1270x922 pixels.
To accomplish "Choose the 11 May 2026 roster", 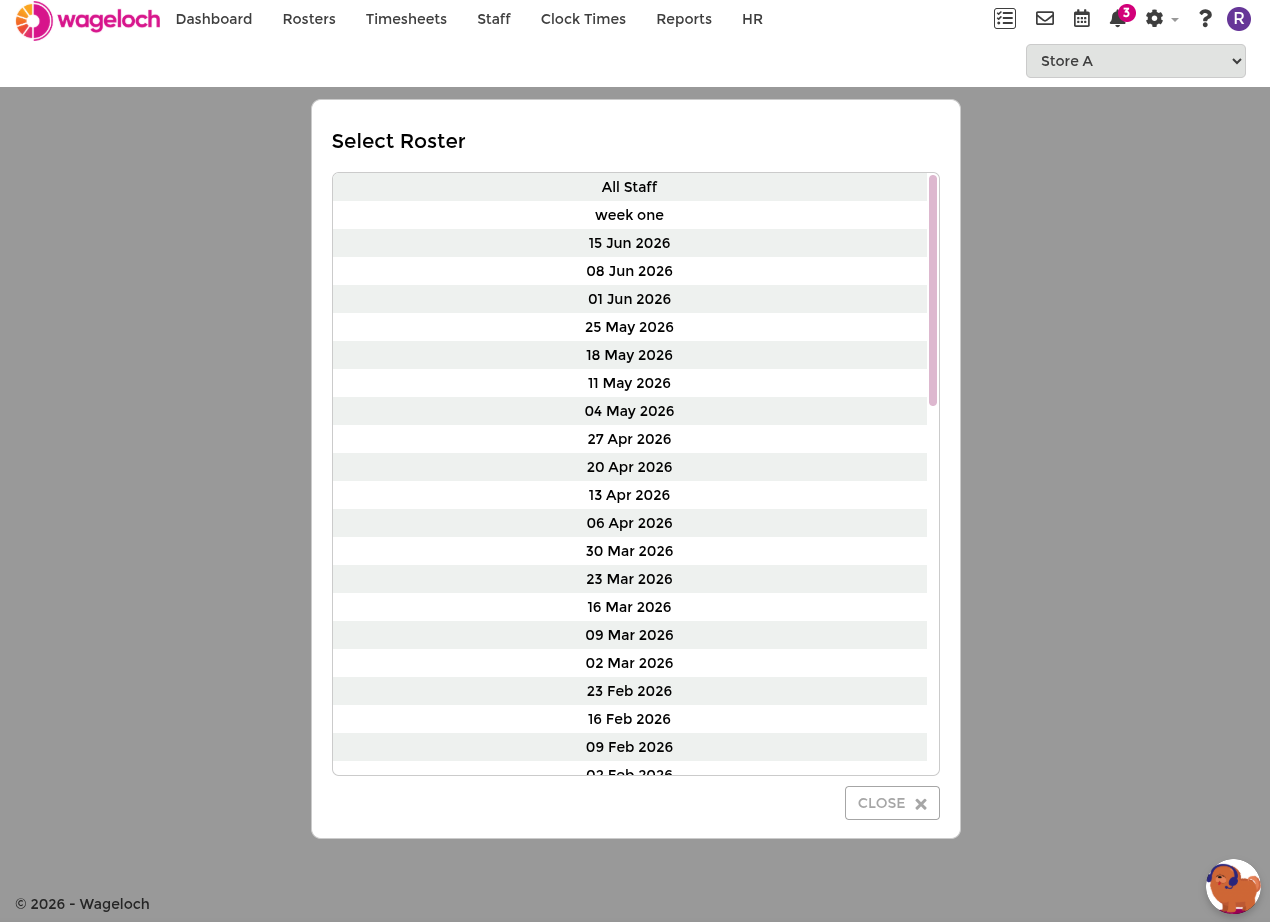I will click(630, 383).
